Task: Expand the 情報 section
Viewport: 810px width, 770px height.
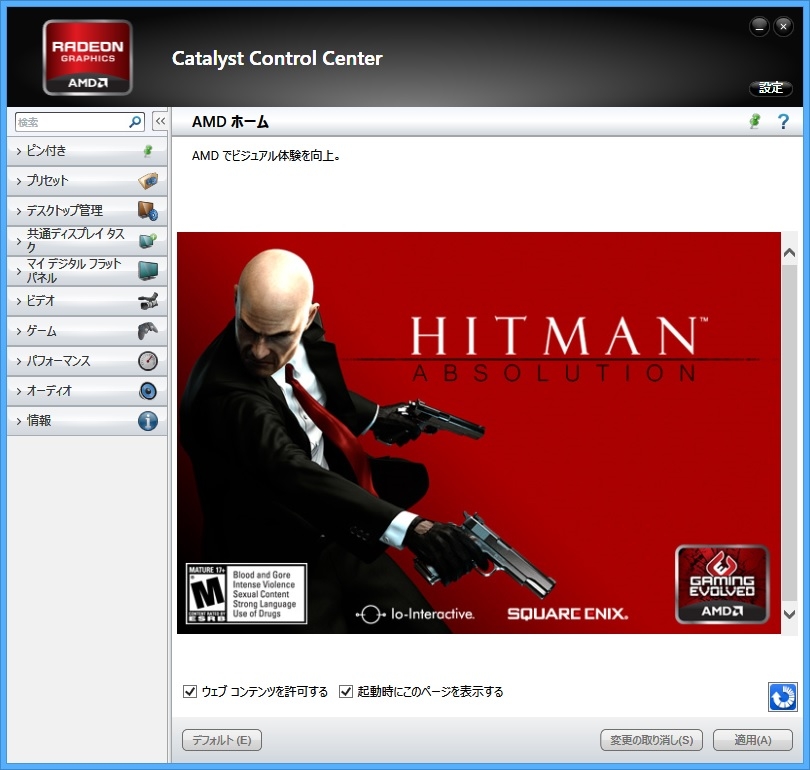Action: pos(87,421)
